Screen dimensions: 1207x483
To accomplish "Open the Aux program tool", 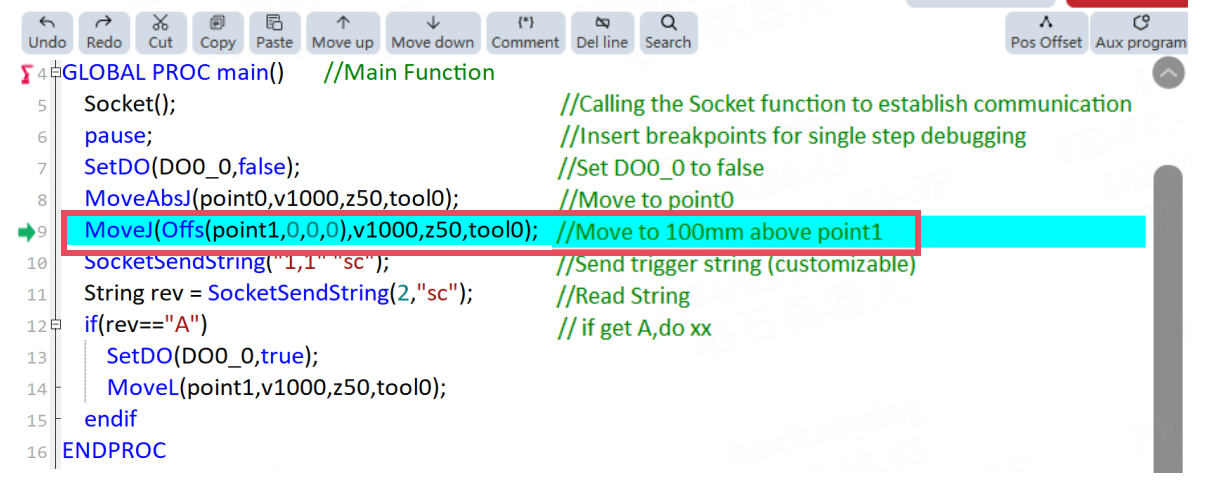I will [1139, 32].
